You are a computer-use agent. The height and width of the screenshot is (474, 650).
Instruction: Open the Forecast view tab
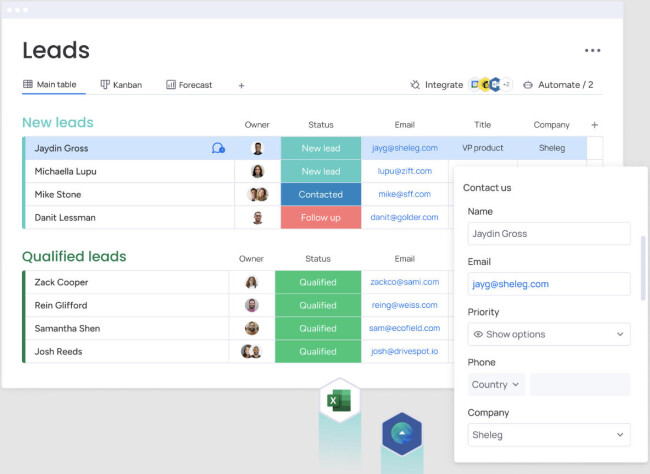(189, 85)
